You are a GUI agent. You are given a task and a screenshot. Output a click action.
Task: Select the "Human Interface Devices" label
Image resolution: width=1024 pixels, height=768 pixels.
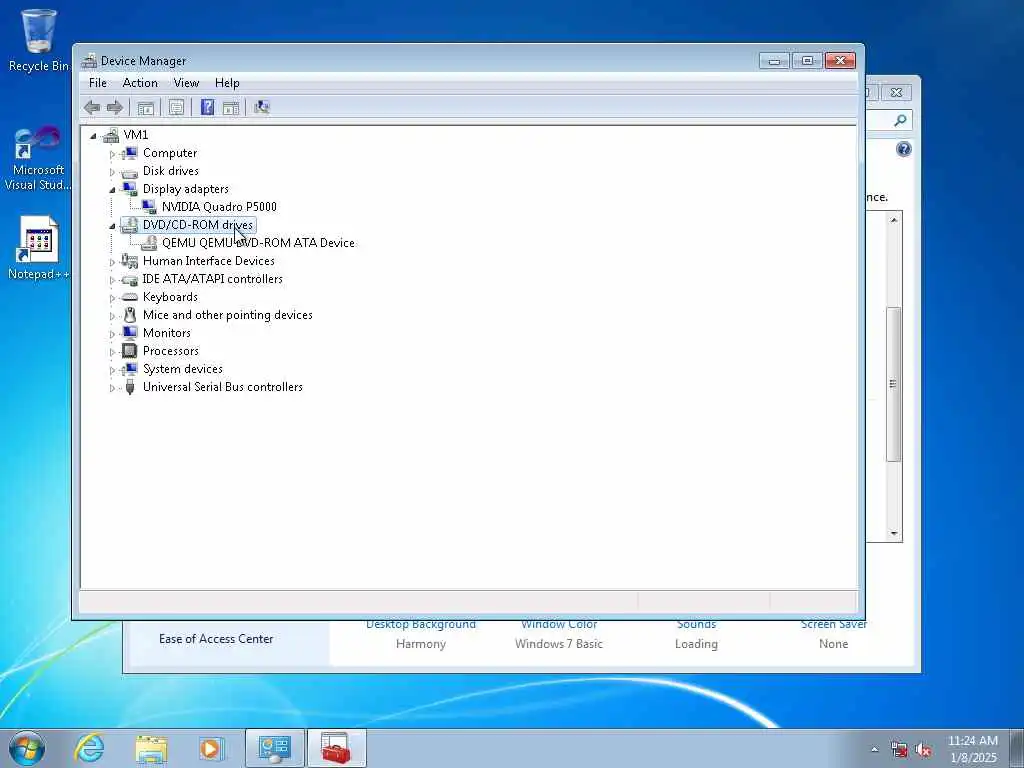(209, 261)
